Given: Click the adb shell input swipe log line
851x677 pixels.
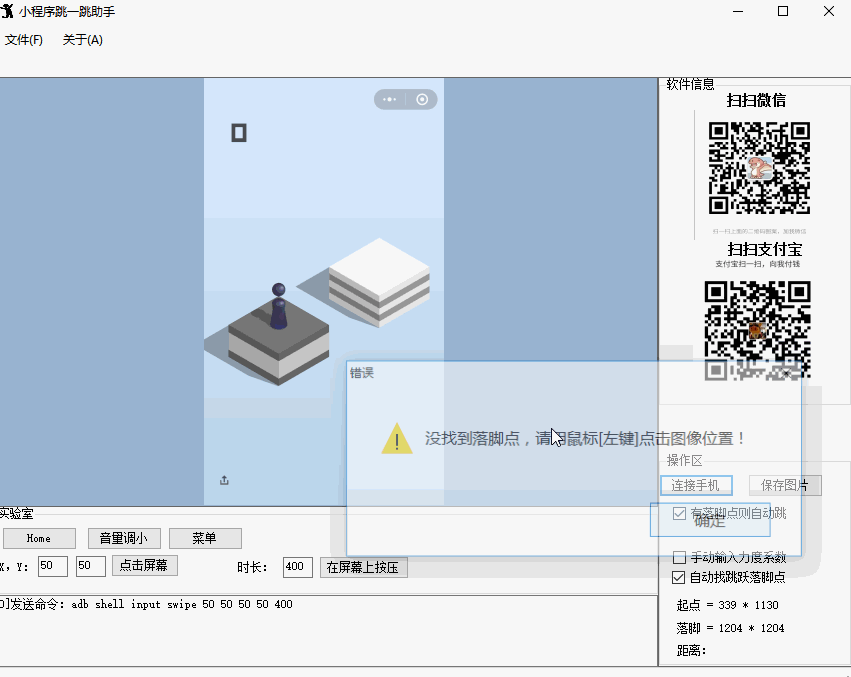Looking at the screenshot, I should [147, 604].
